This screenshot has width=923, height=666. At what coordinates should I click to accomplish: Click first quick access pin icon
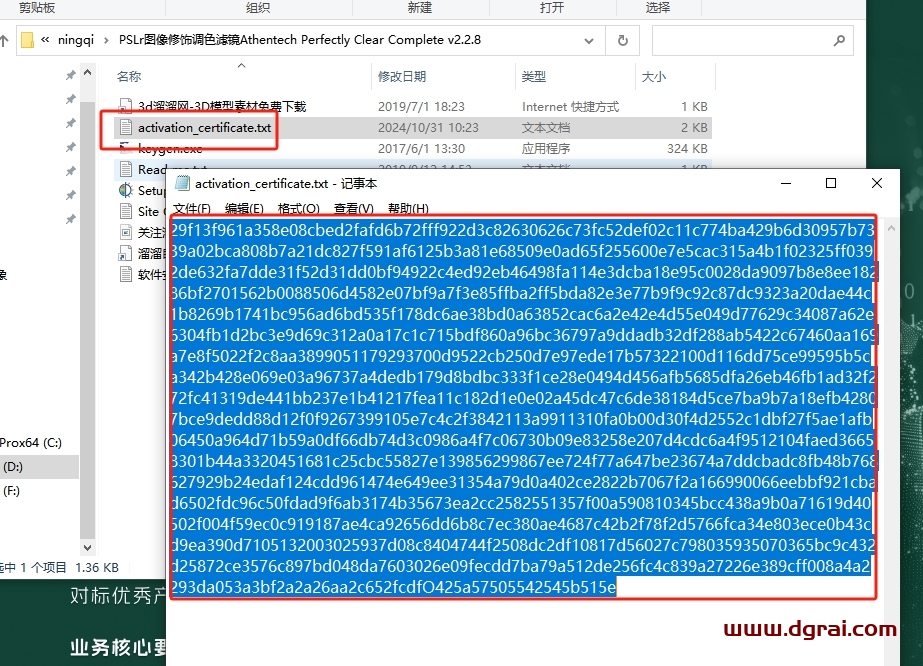pos(70,75)
